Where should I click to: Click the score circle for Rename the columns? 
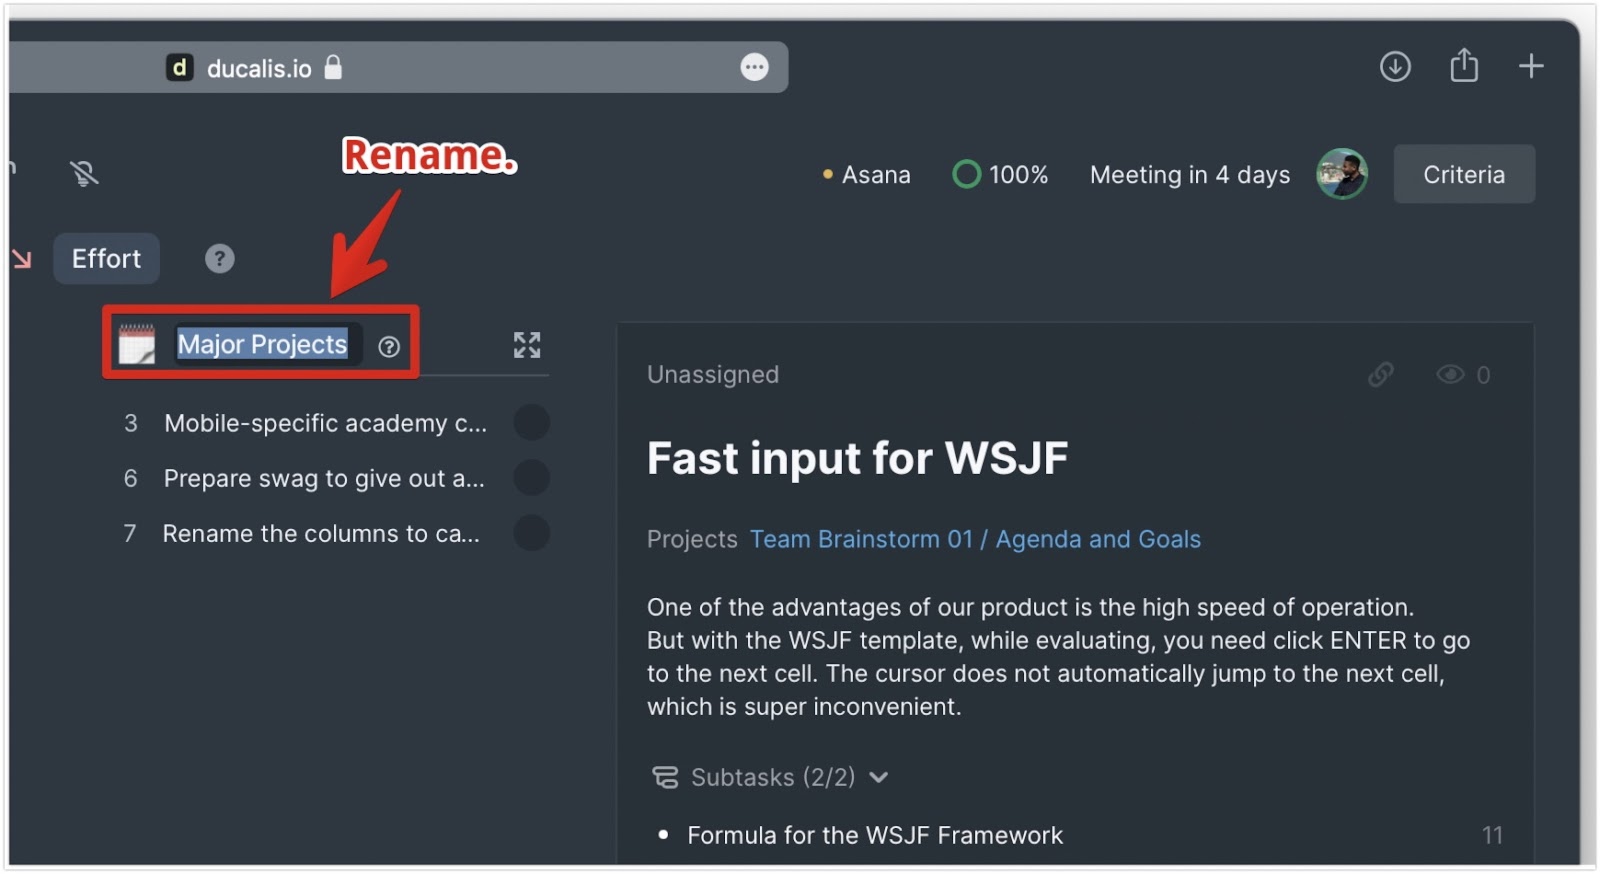pos(531,533)
